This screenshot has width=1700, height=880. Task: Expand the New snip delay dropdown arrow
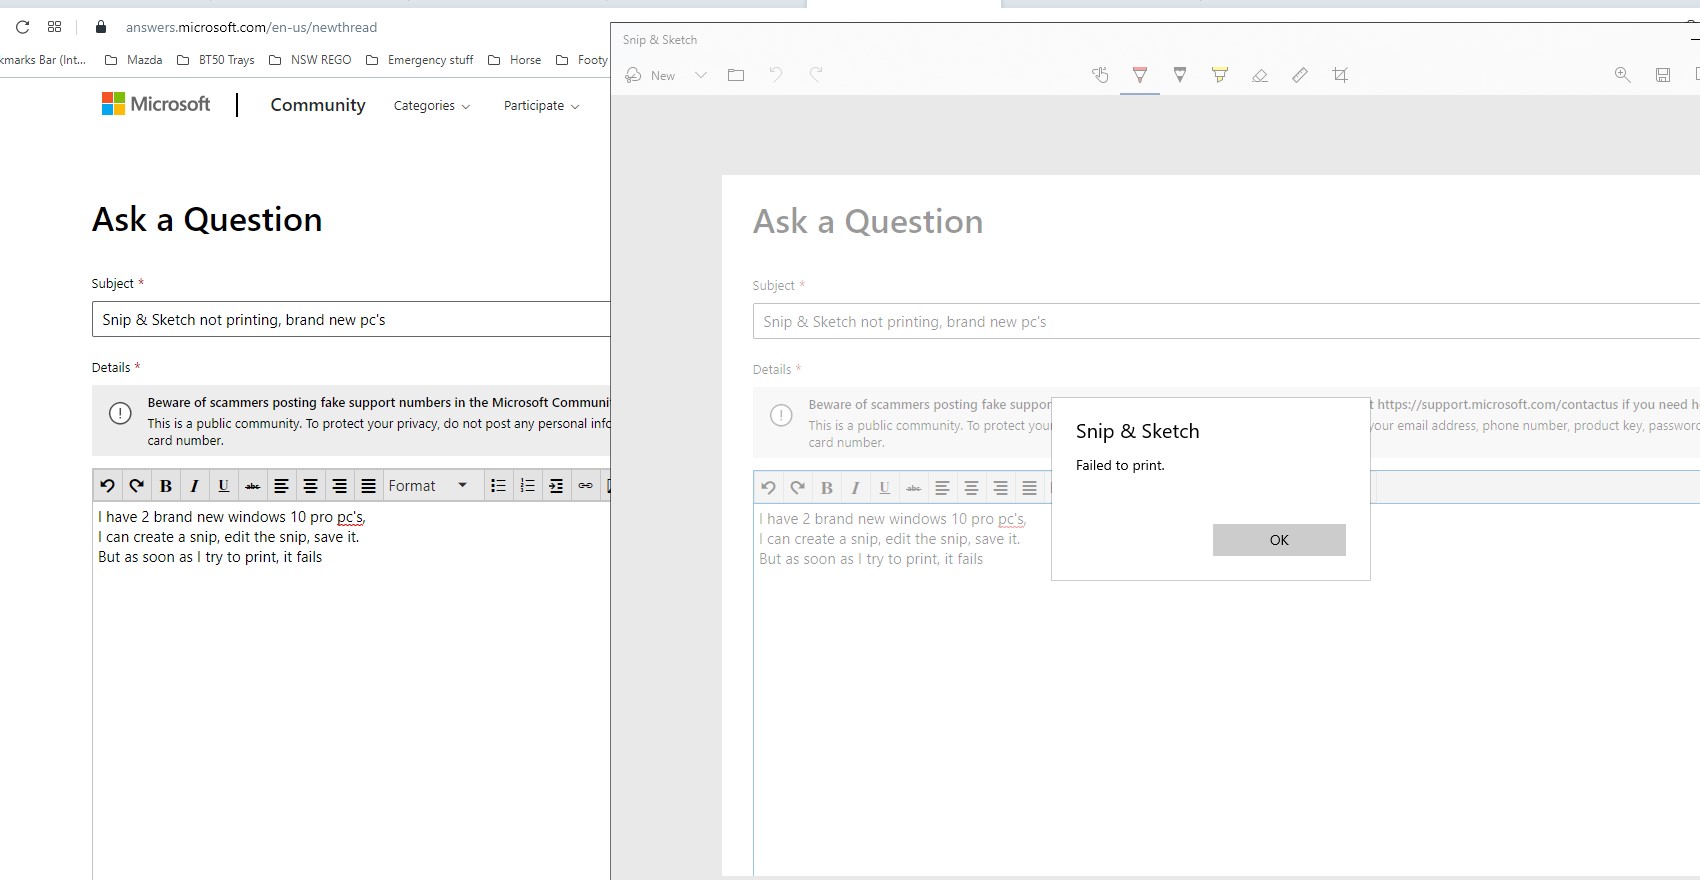[x=701, y=75]
